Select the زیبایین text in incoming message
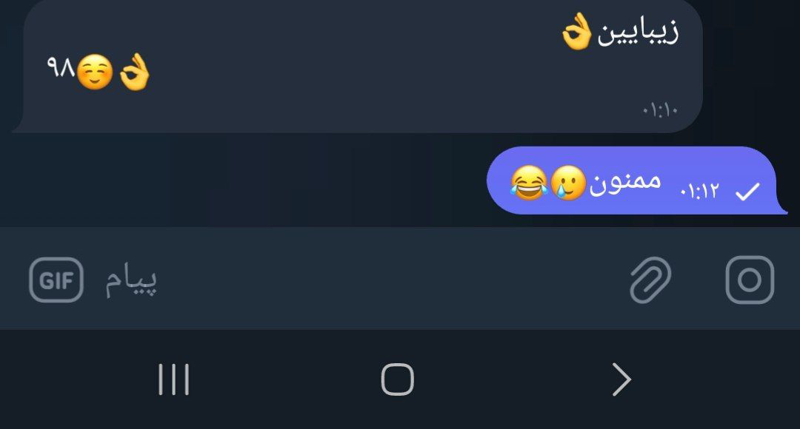The image size is (800, 429). [638, 33]
